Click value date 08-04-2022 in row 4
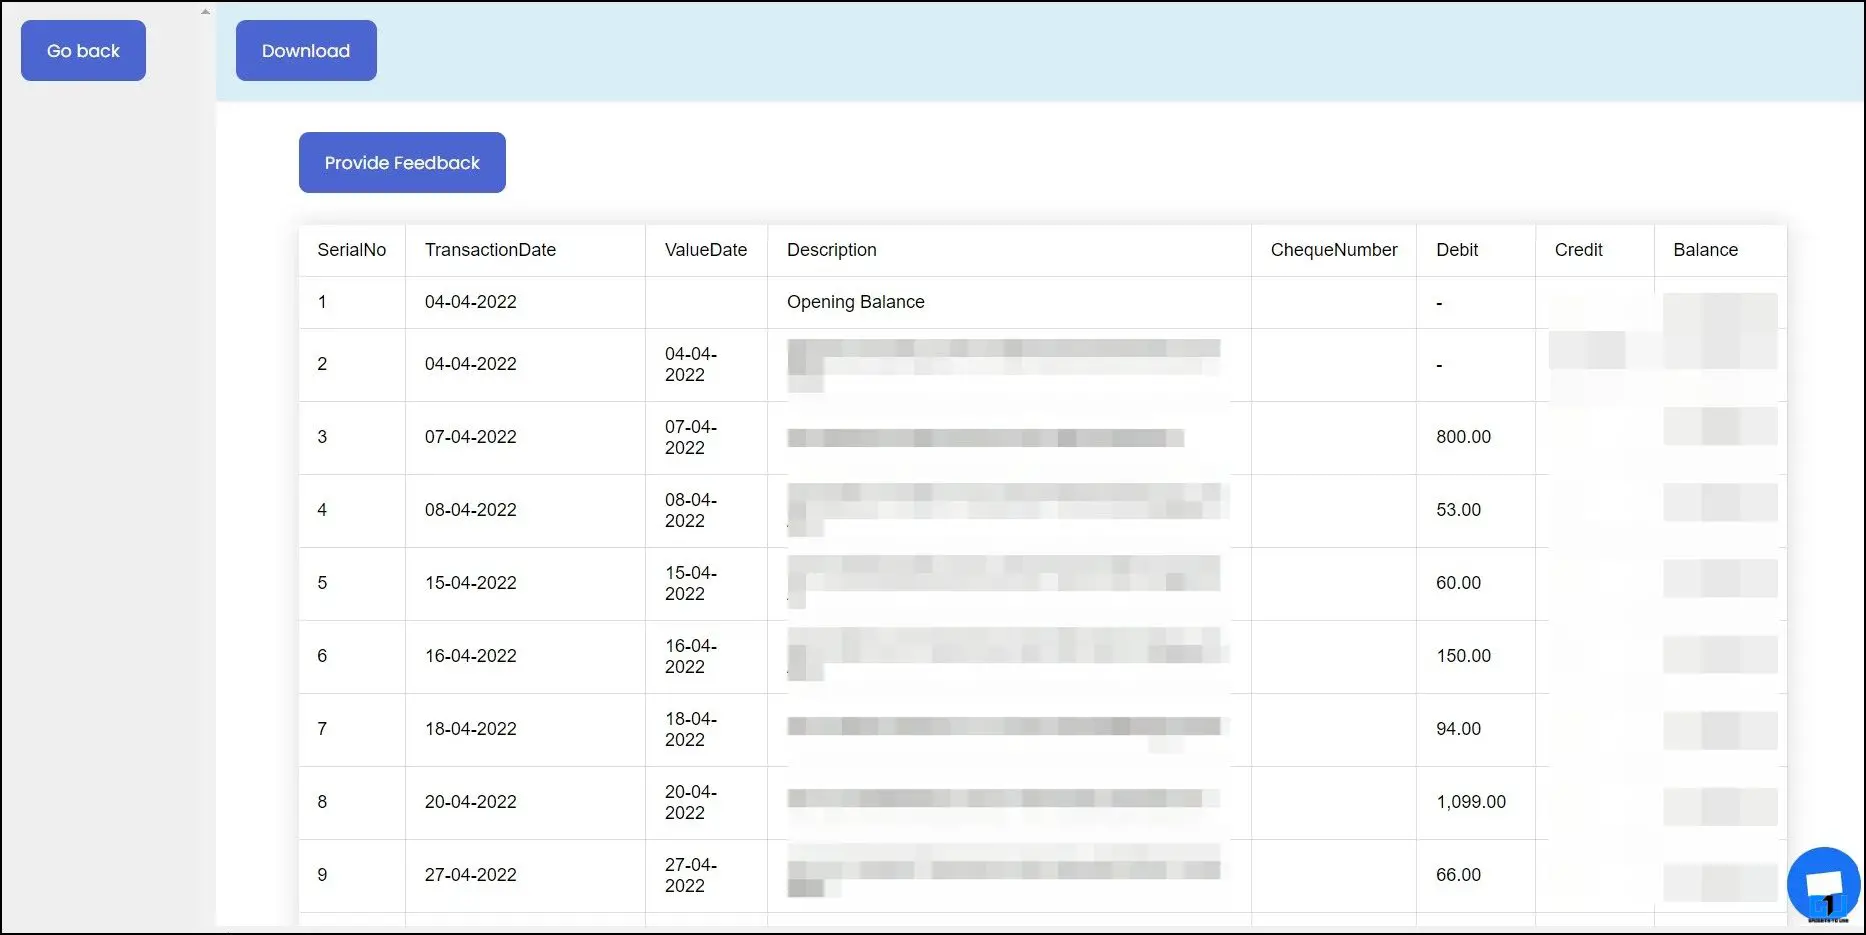 (x=691, y=510)
